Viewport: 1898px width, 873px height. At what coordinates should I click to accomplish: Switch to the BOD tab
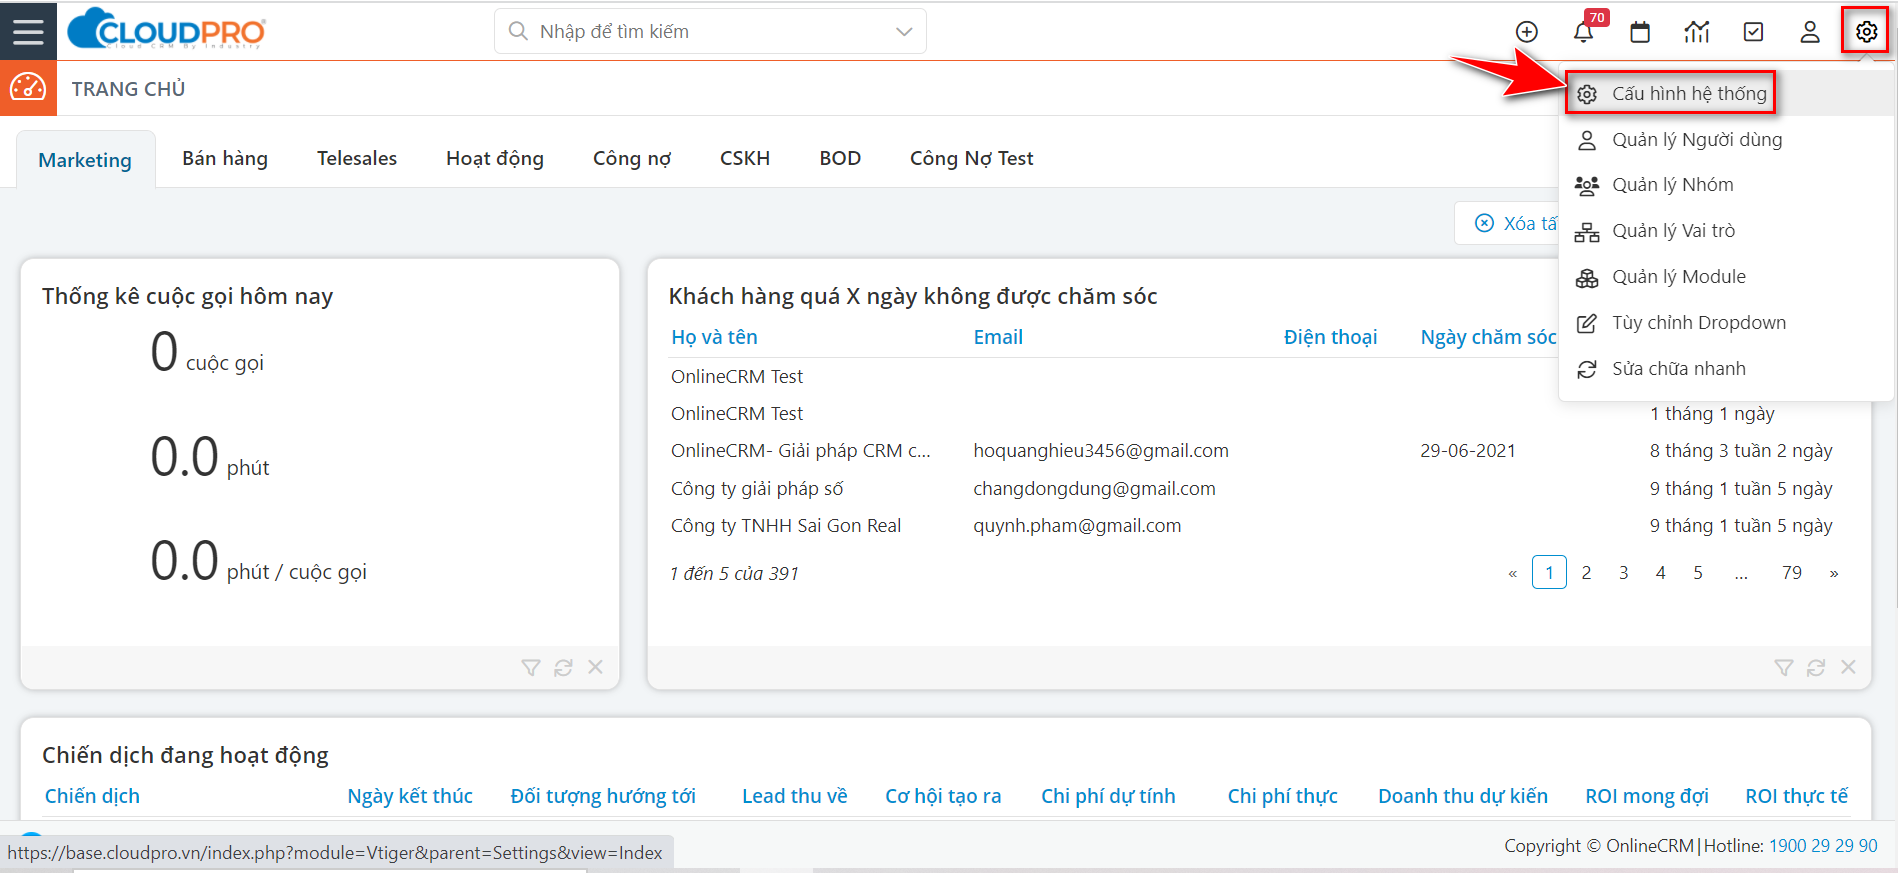click(x=840, y=158)
